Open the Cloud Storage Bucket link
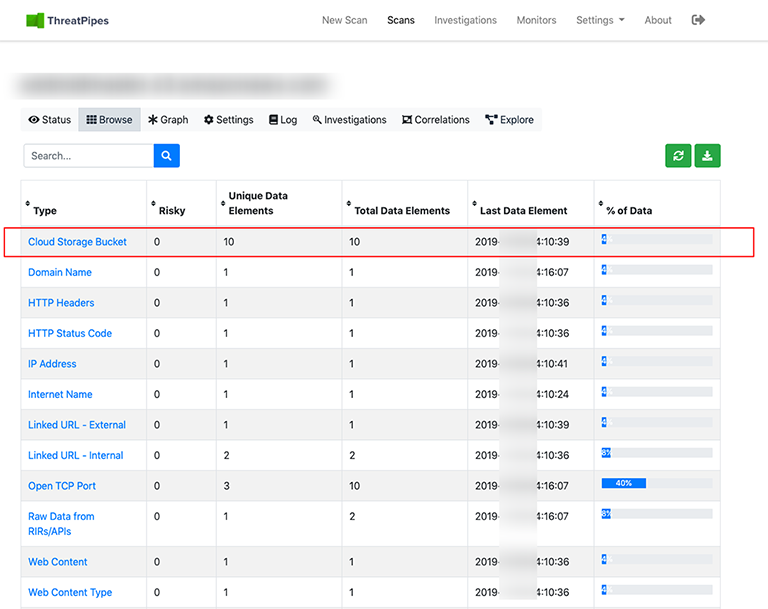The image size is (768, 609). point(77,242)
